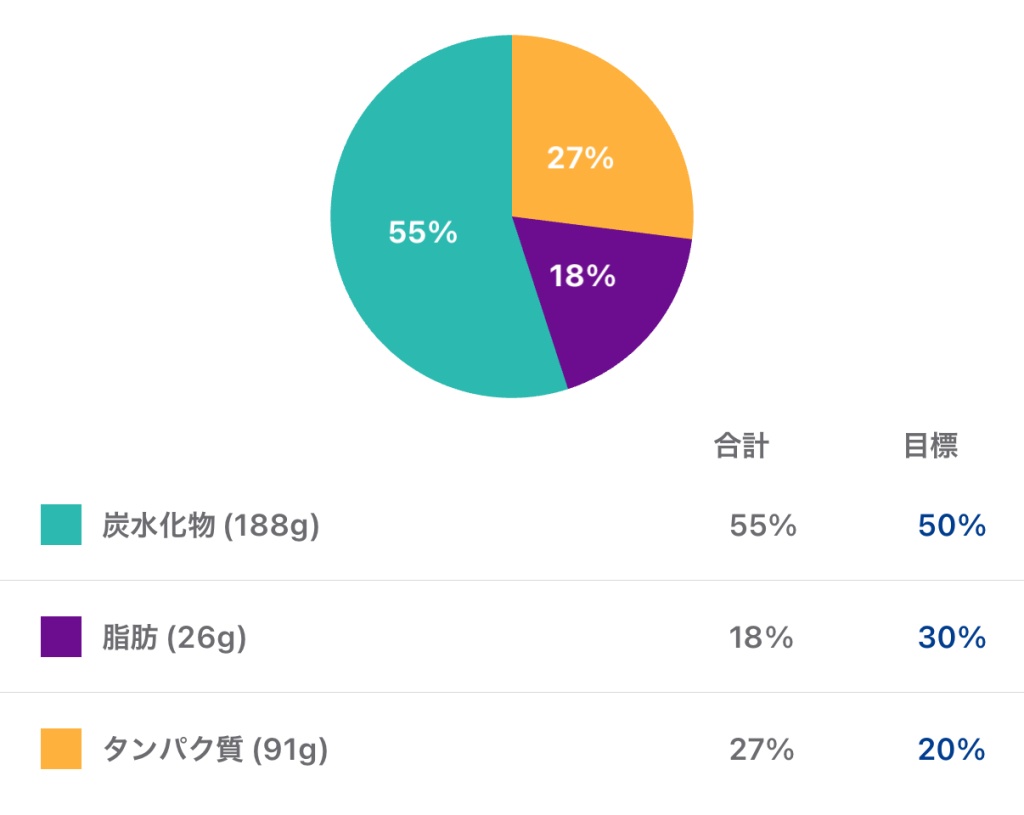
Task: Open the 30% goal for 脂肪
Action: (x=951, y=638)
